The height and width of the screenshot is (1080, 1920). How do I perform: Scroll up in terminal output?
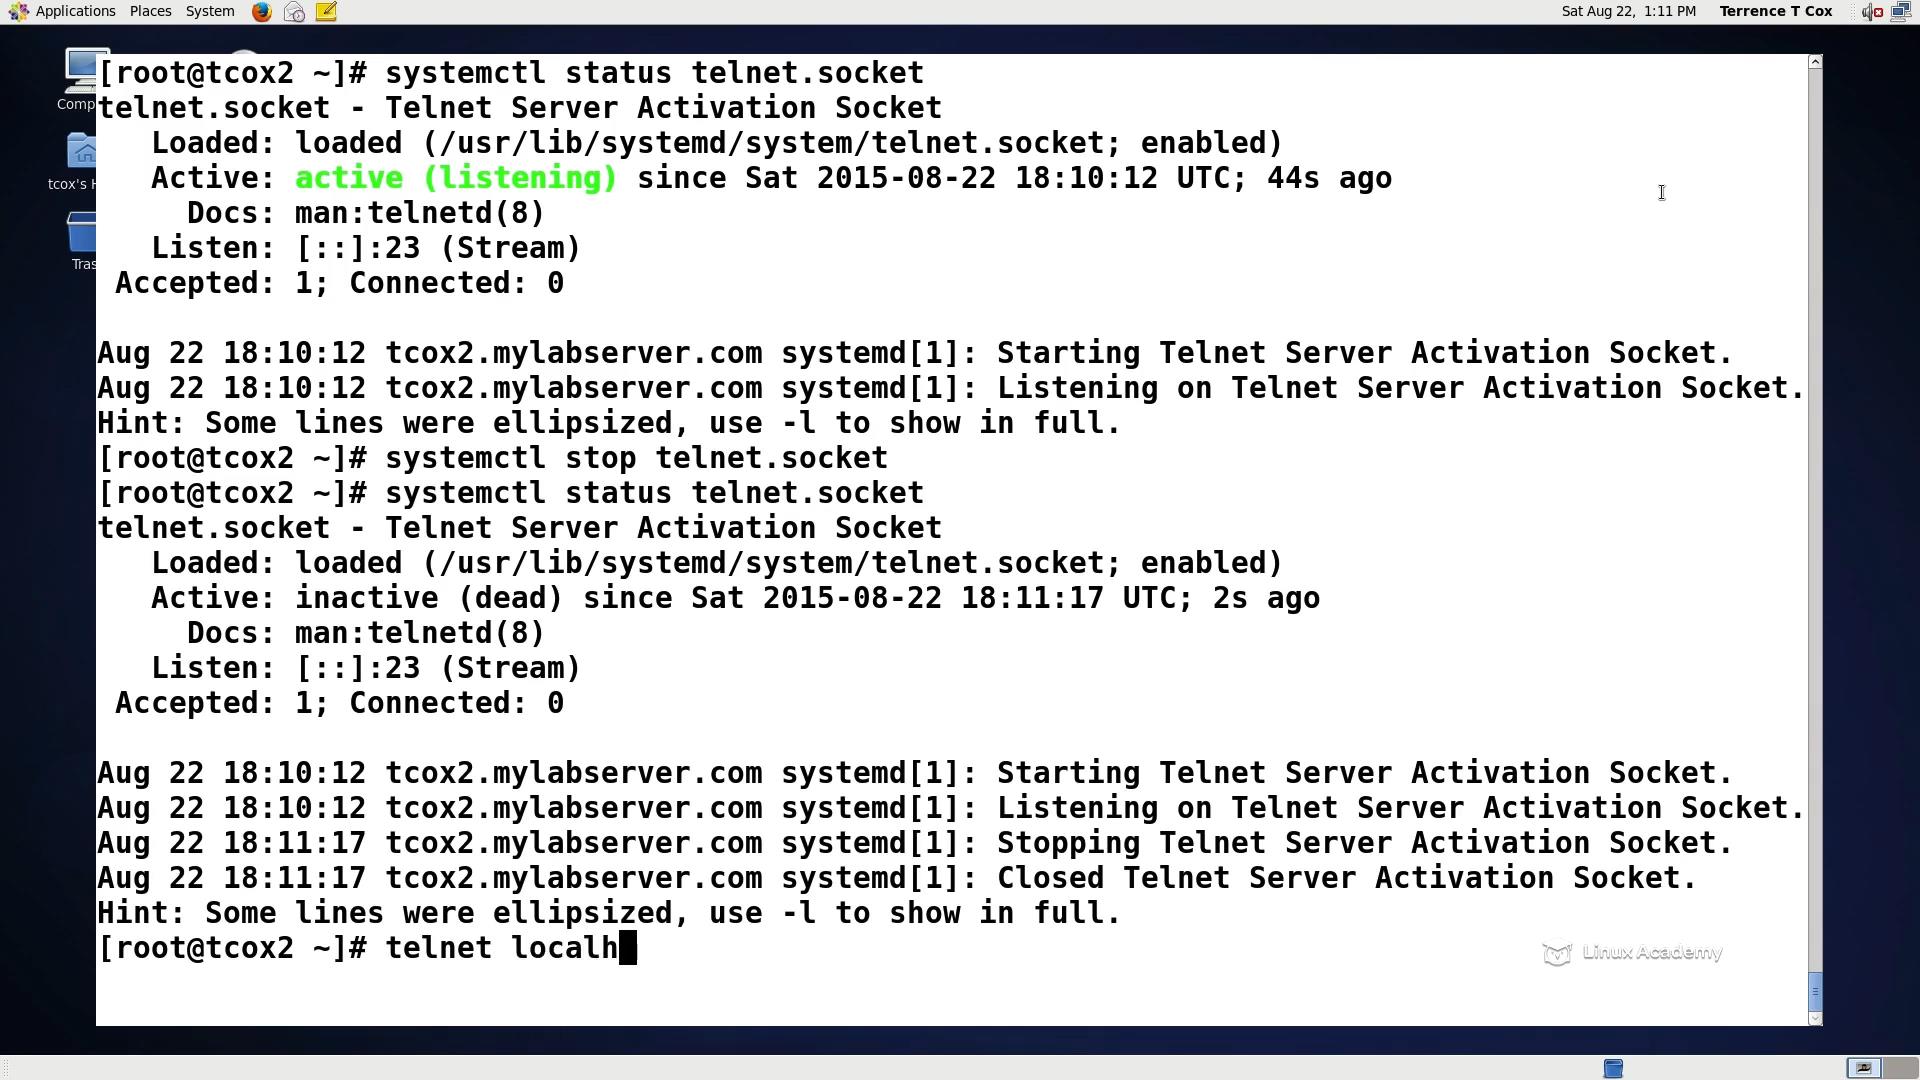(x=1815, y=62)
